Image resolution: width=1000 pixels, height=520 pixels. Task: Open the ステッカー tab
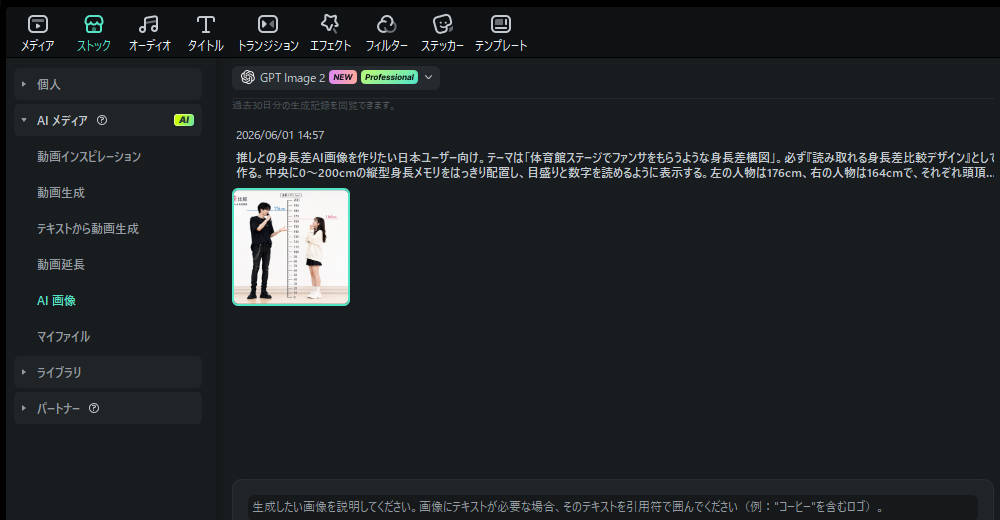pos(442,34)
